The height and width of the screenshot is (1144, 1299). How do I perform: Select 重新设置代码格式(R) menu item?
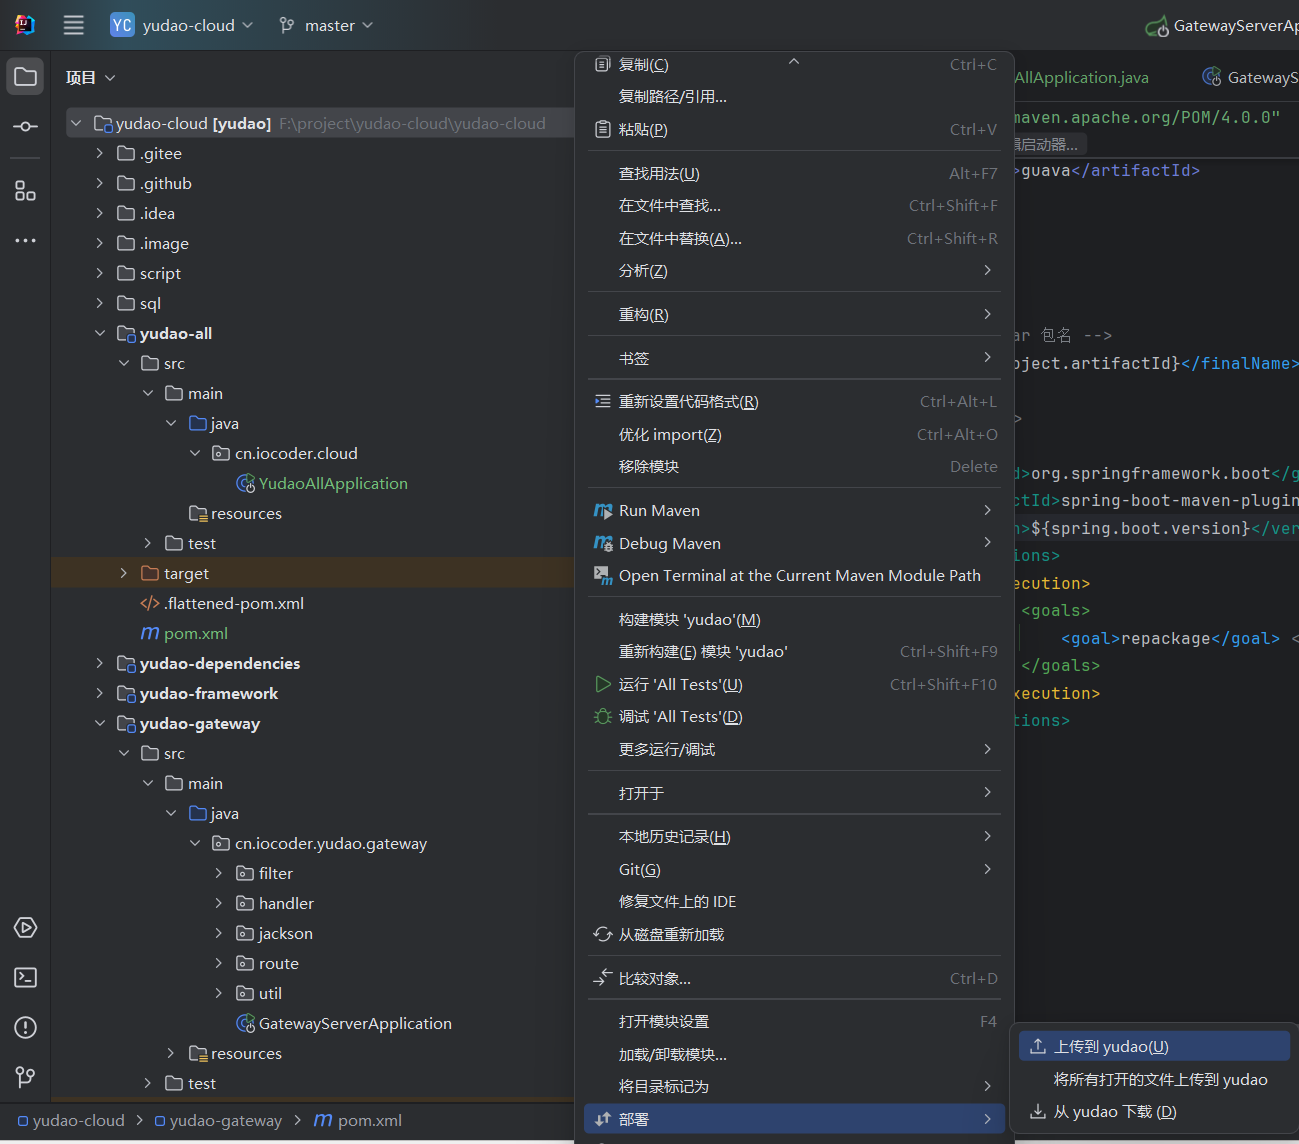tap(795, 402)
